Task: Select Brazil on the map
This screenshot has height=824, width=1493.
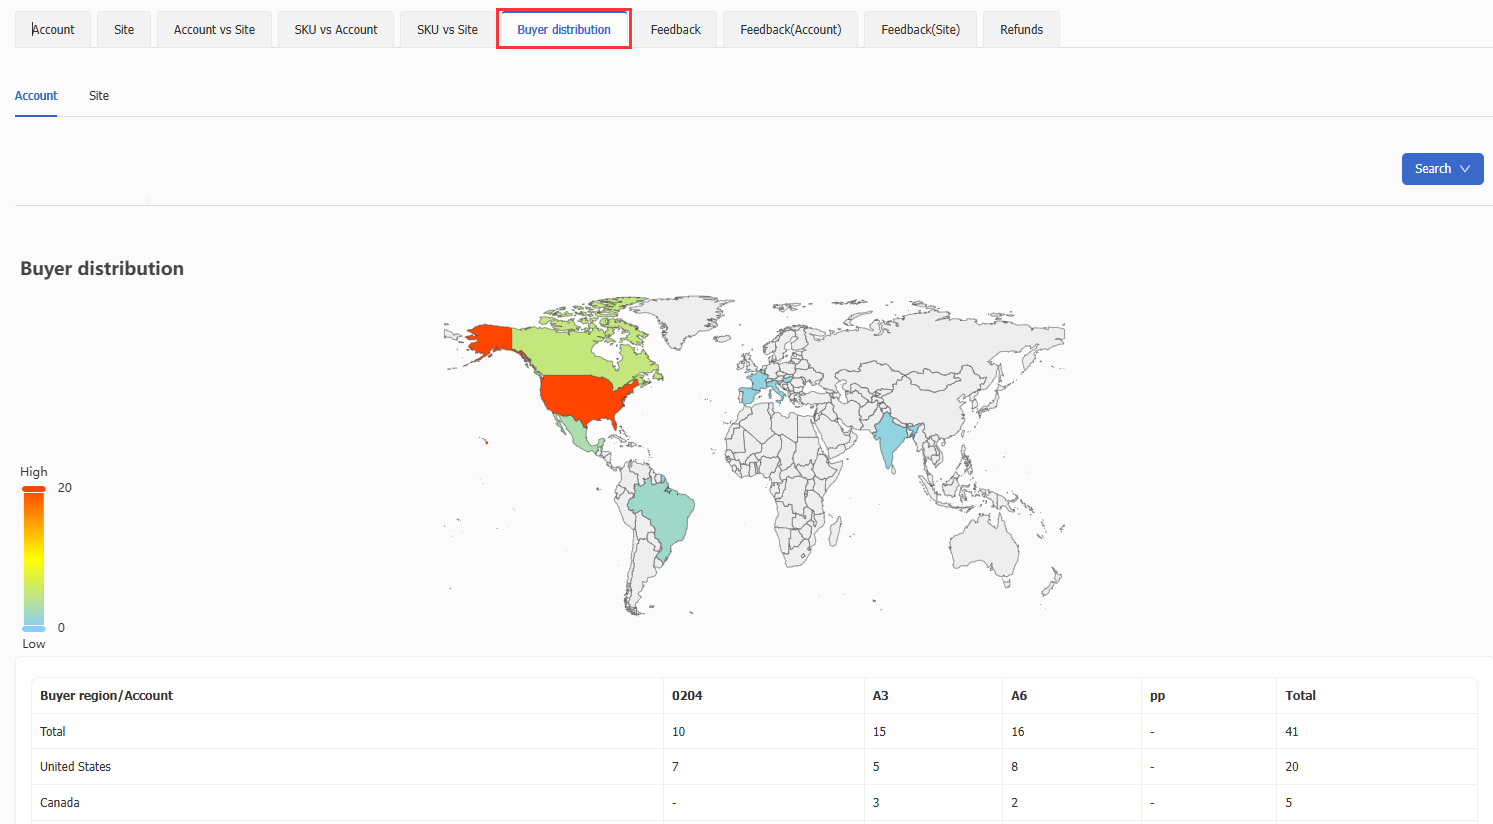Action: point(664,510)
